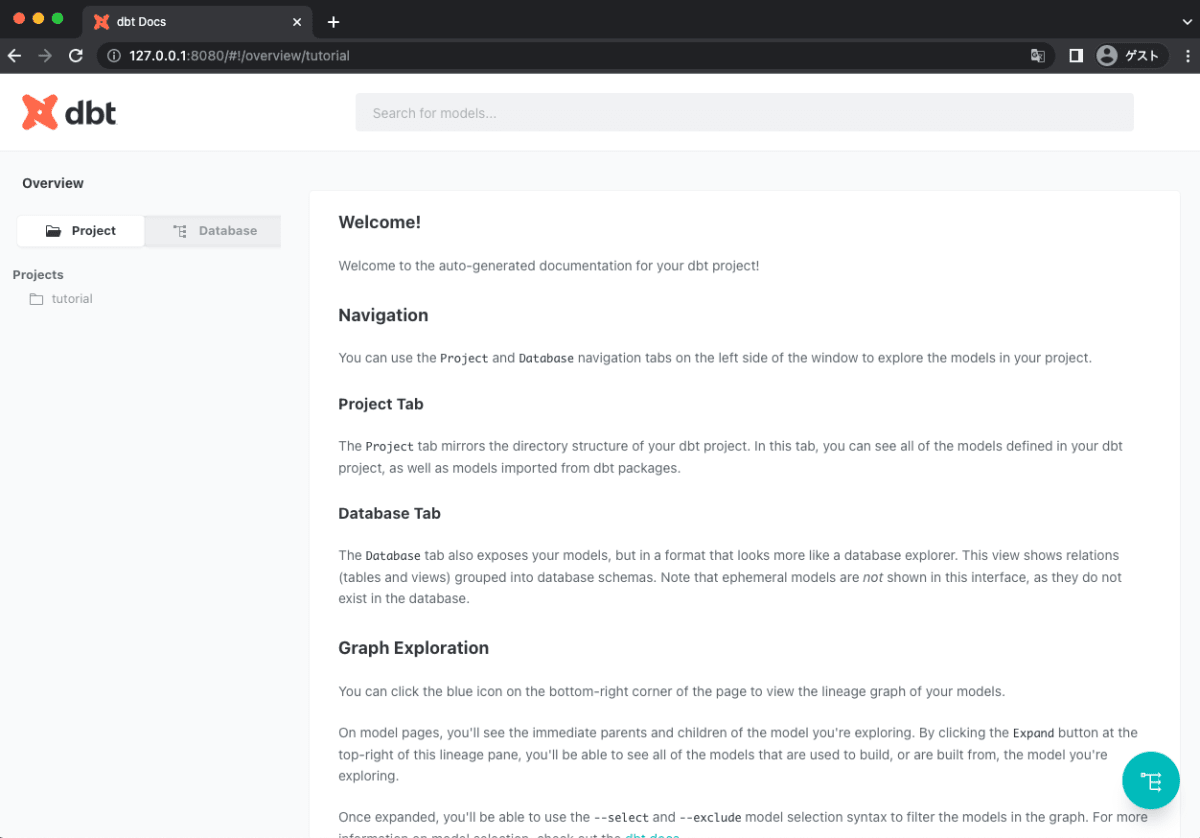
Task: Click the dbt logo in the header
Action: pos(69,113)
